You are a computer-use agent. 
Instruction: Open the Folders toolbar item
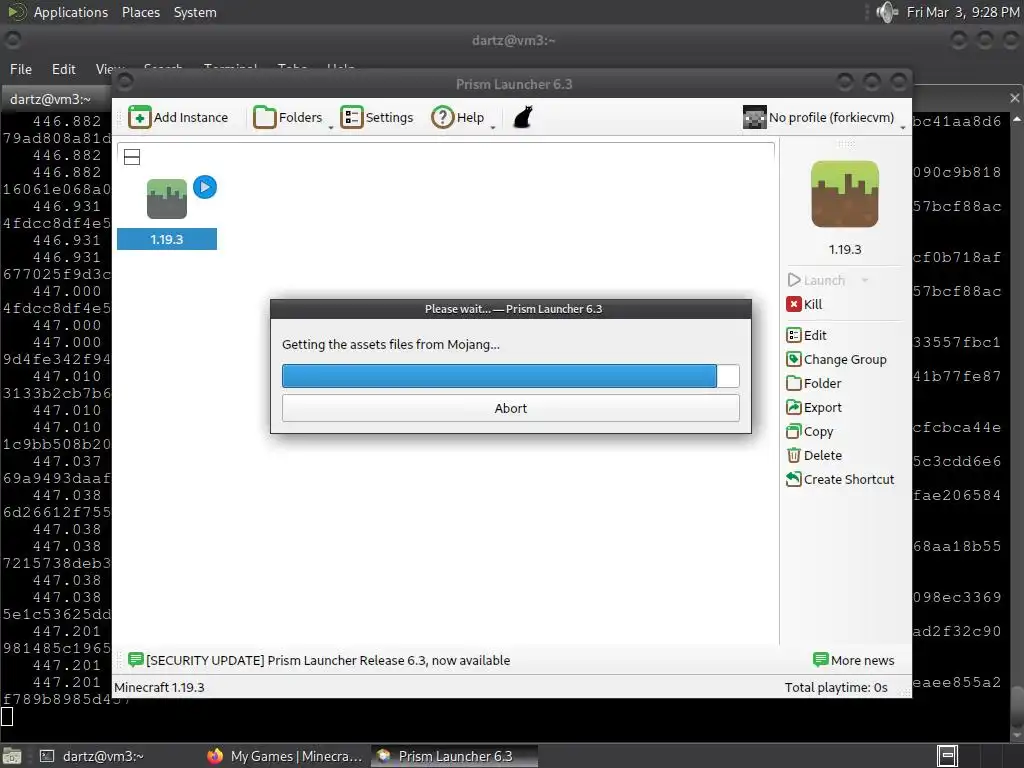coord(287,118)
